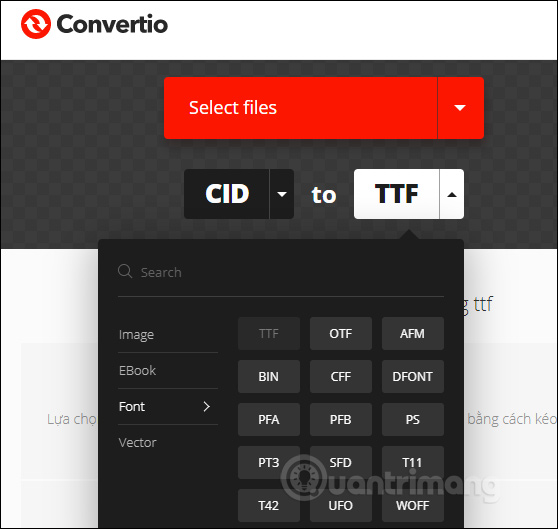Screen dimensions: 558x529
Task: Pick the CFF format button
Action: (x=341, y=377)
